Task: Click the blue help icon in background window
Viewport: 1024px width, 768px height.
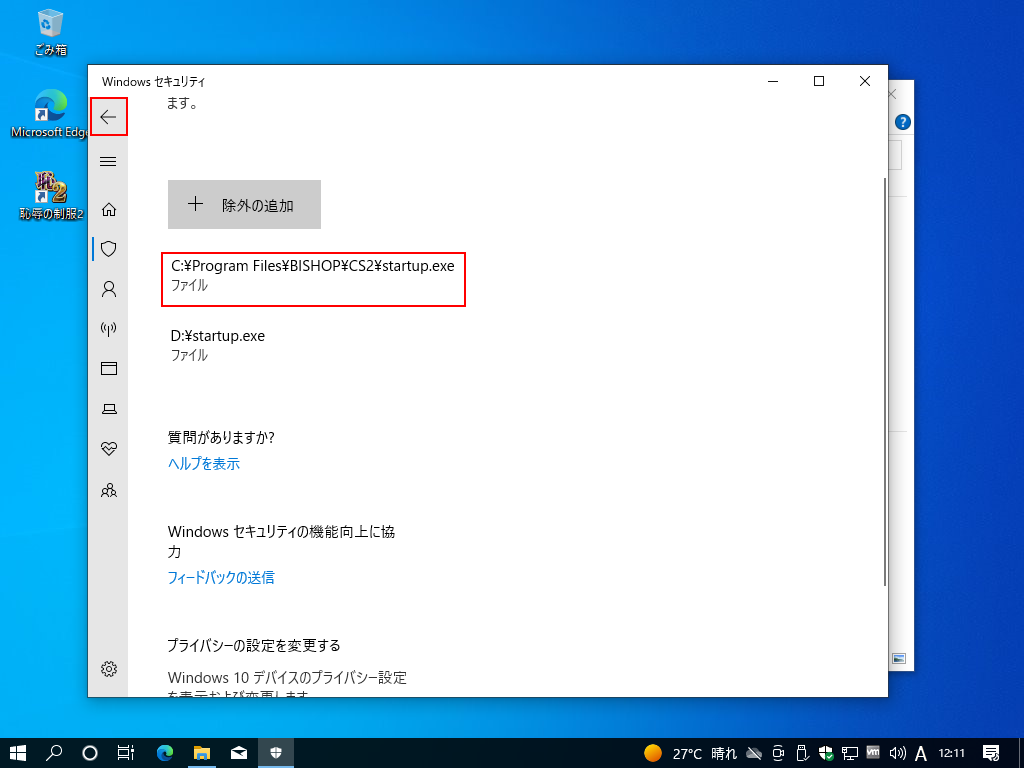Action: [x=903, y=122]
